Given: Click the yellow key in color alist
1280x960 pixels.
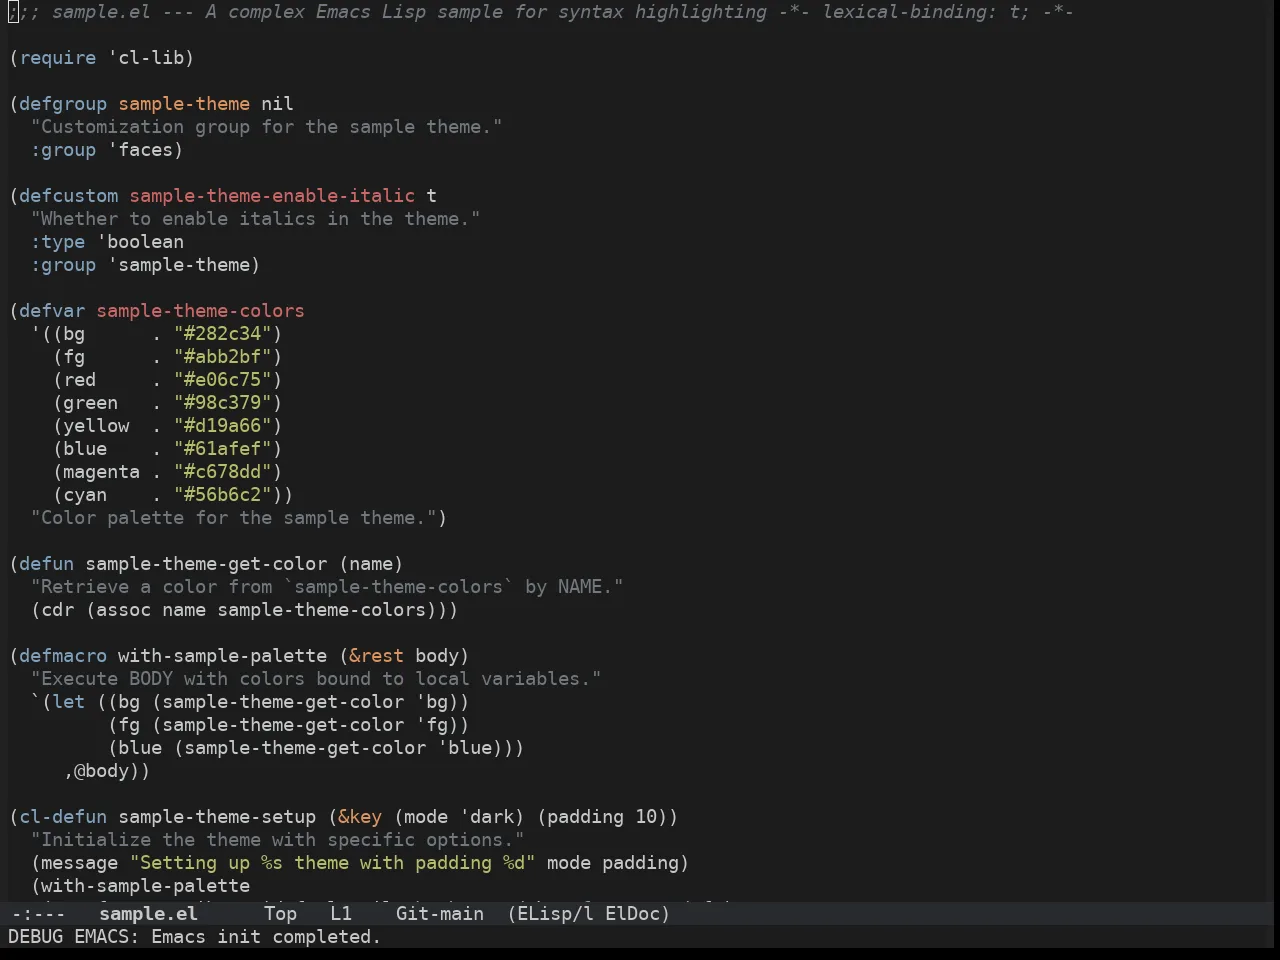Looking at the screenshot, I should (x=96, y=426).
